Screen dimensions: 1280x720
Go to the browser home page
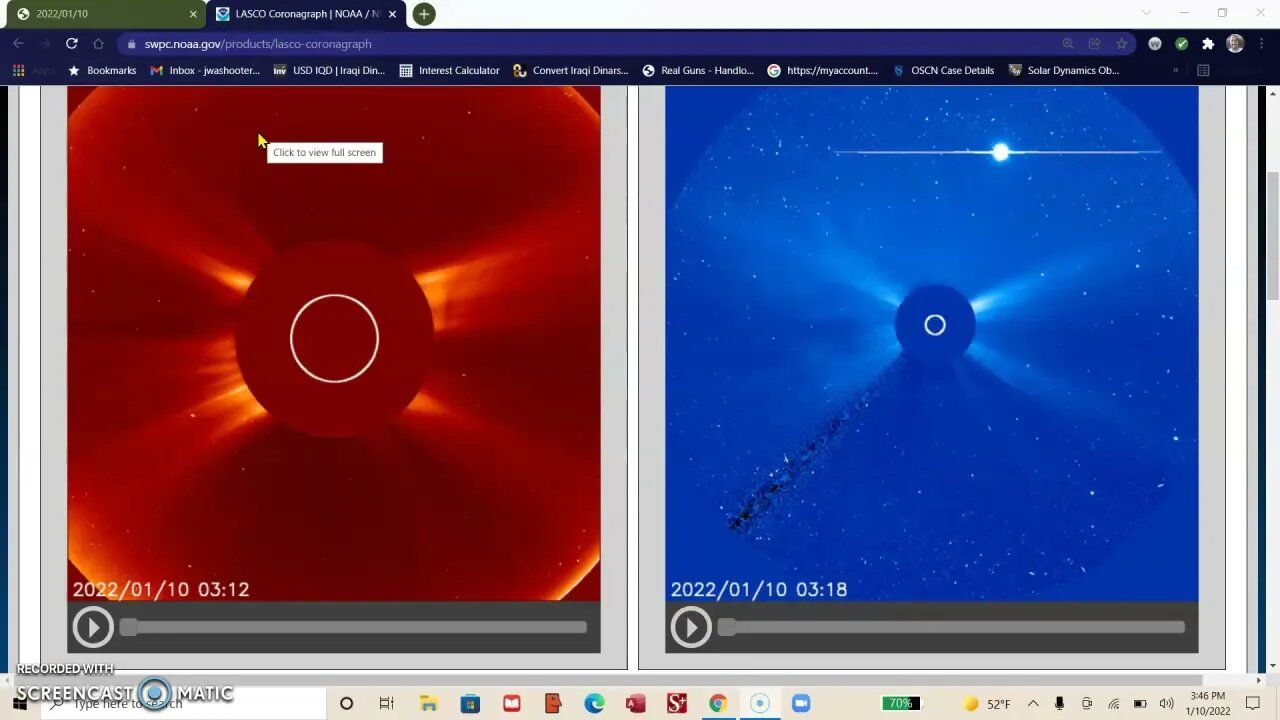click(98, 43)
